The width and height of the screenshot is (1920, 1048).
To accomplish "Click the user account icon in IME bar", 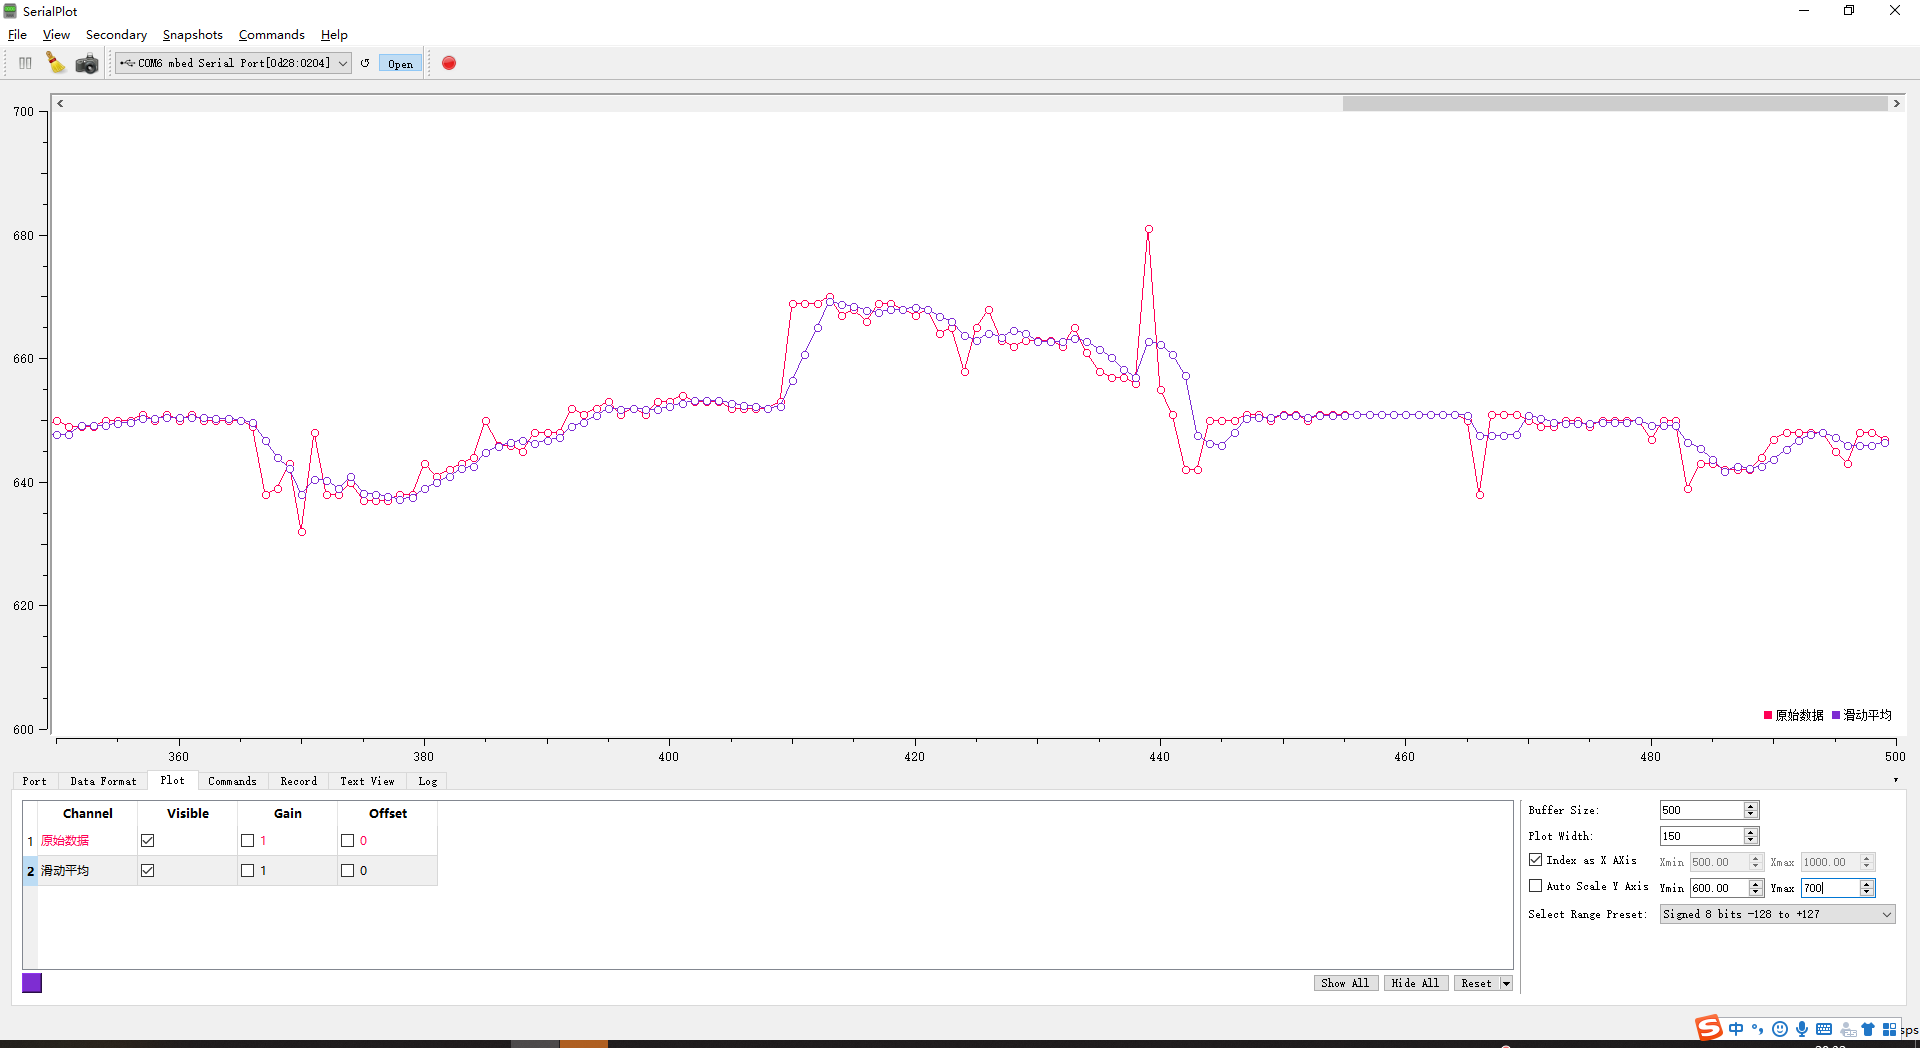I will [x=1848, y=1029].
